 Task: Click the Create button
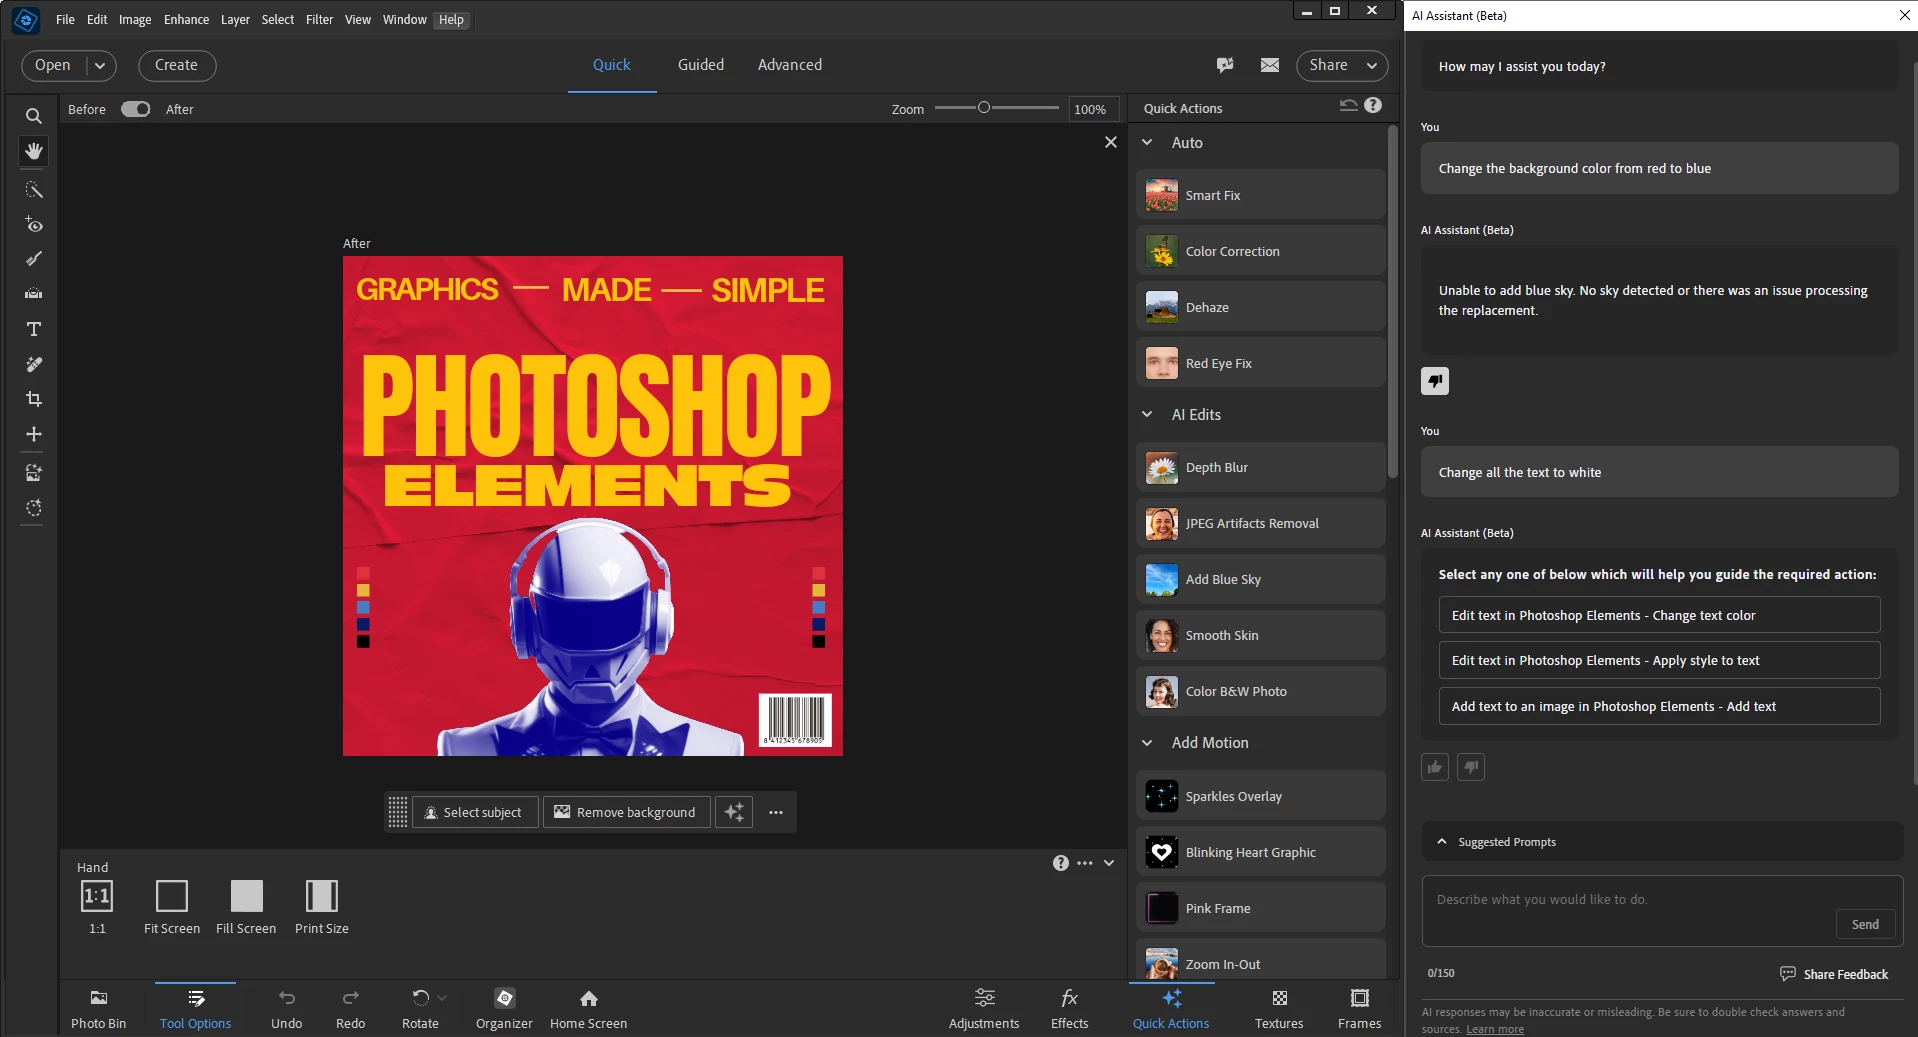click(176, 65)
